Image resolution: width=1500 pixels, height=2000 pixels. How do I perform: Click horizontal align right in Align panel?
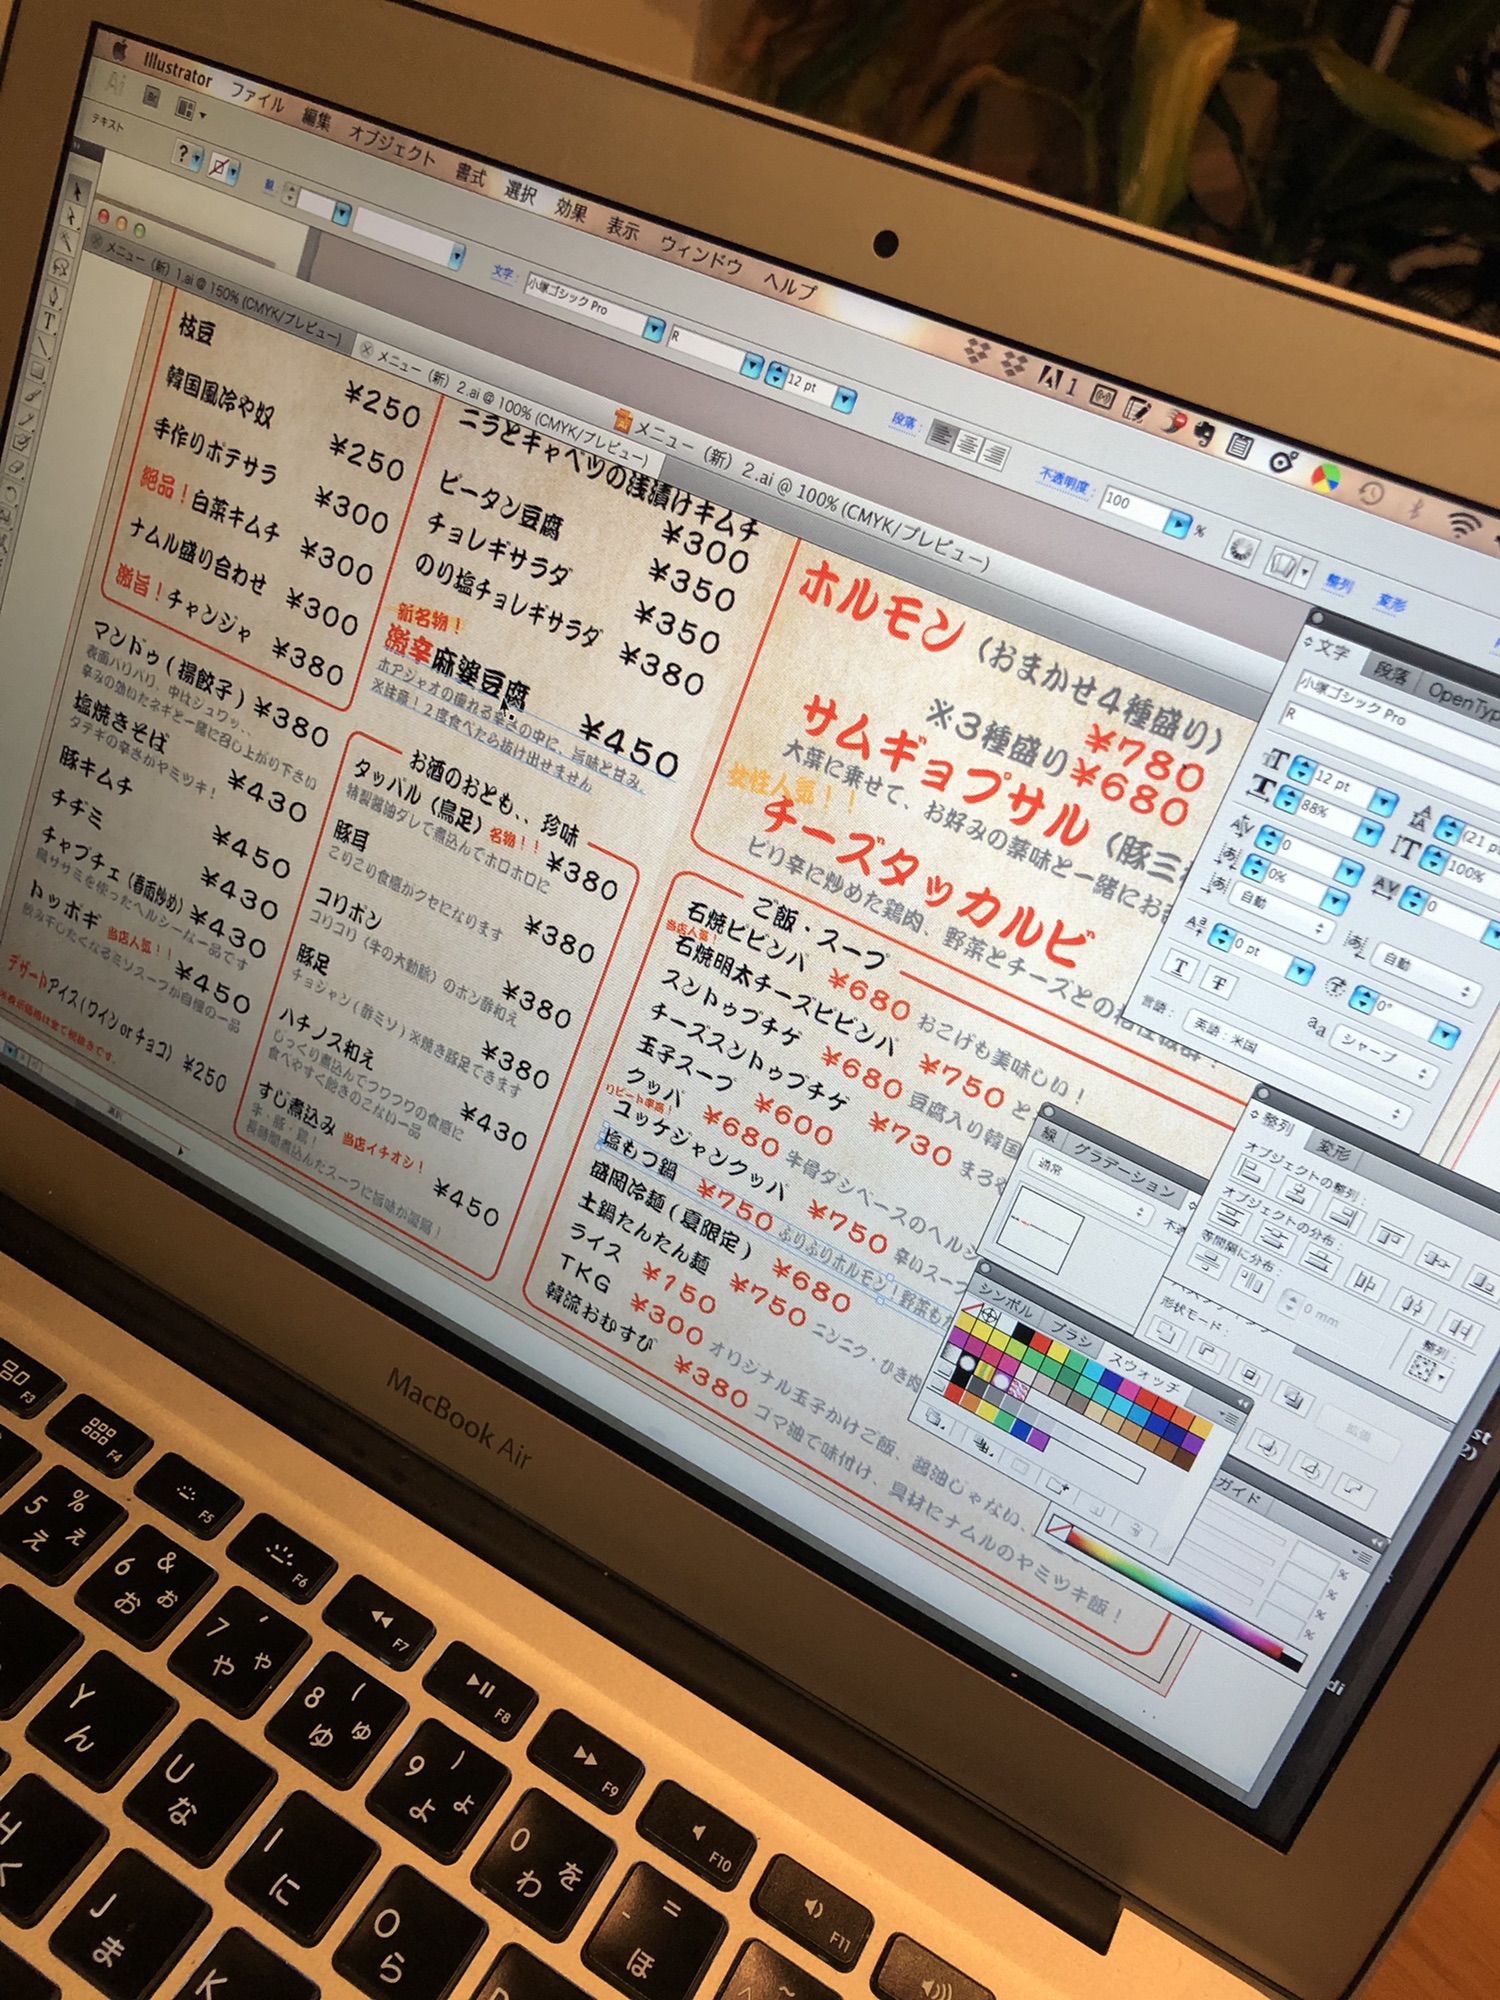(x=1343, y=1218)
